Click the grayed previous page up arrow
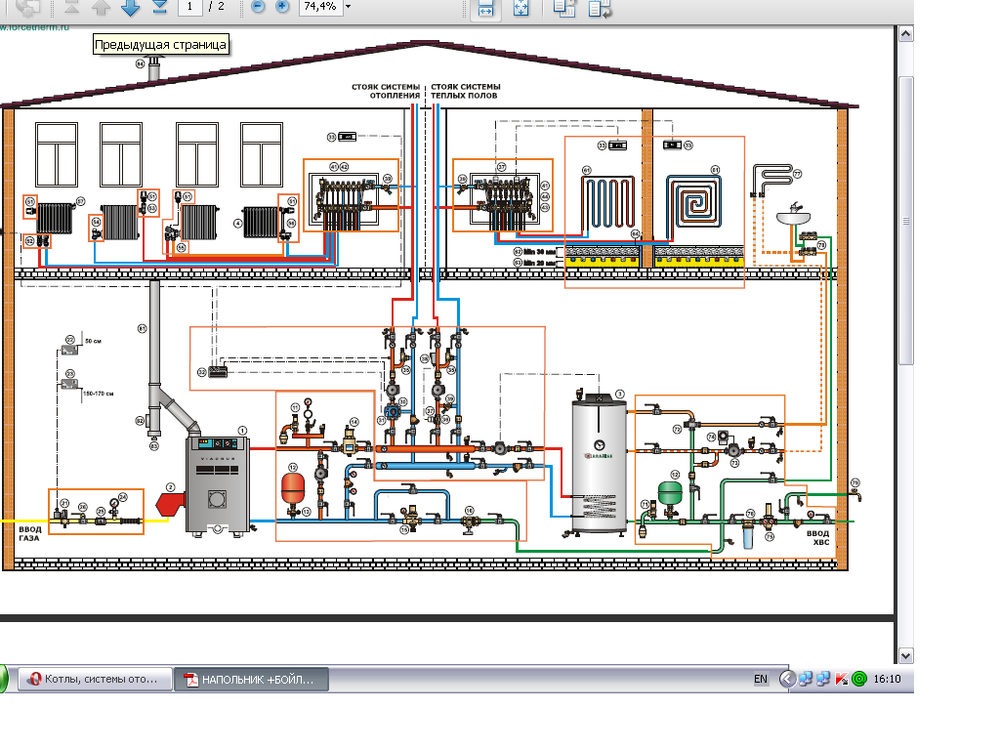This screenshot has height=750, width=1000. [x=101, y=7]
